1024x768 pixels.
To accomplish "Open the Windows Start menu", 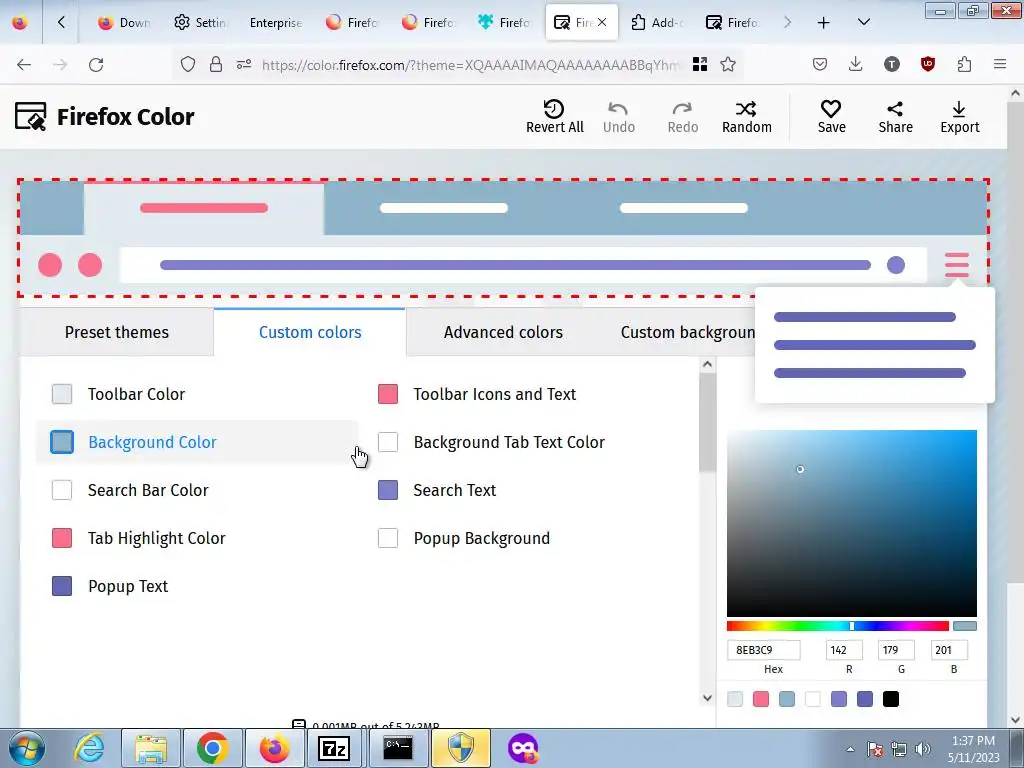I will tap(26, 748).
